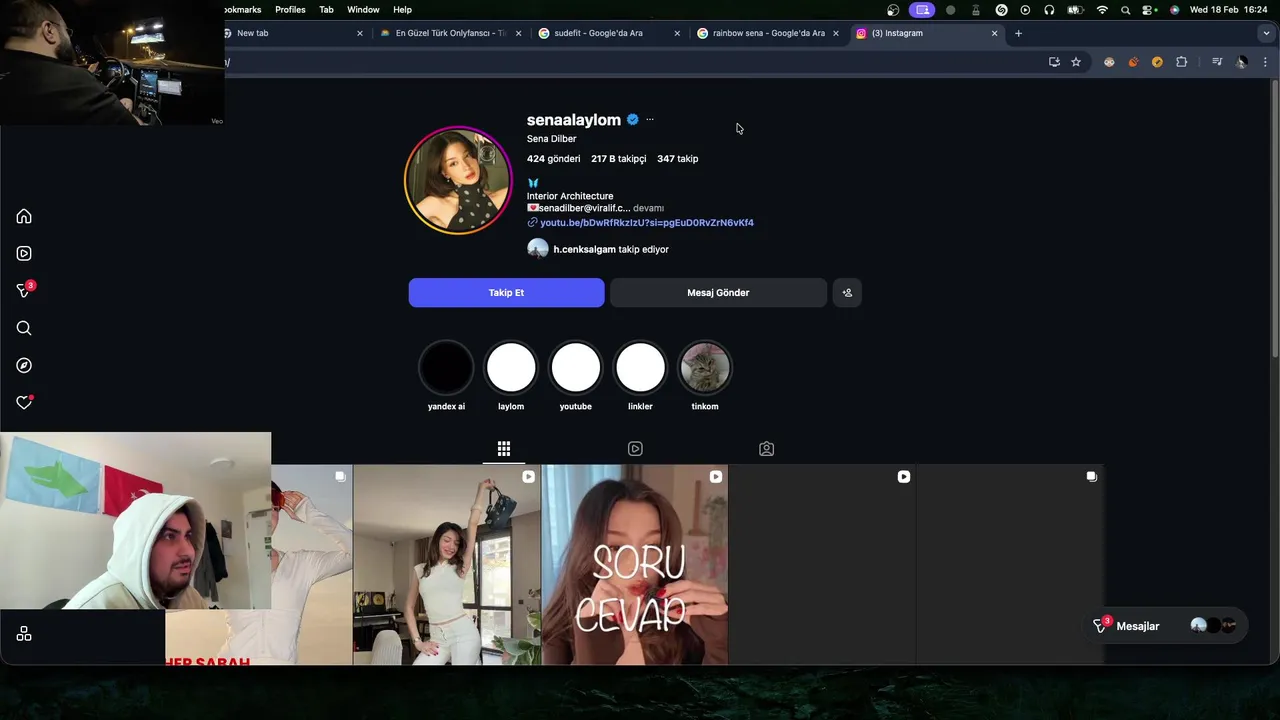Image resolution: width=1280 pixels, height=720 pixels.
Task: Switch to the profile Reels tab
Action: tap(635, 449)
